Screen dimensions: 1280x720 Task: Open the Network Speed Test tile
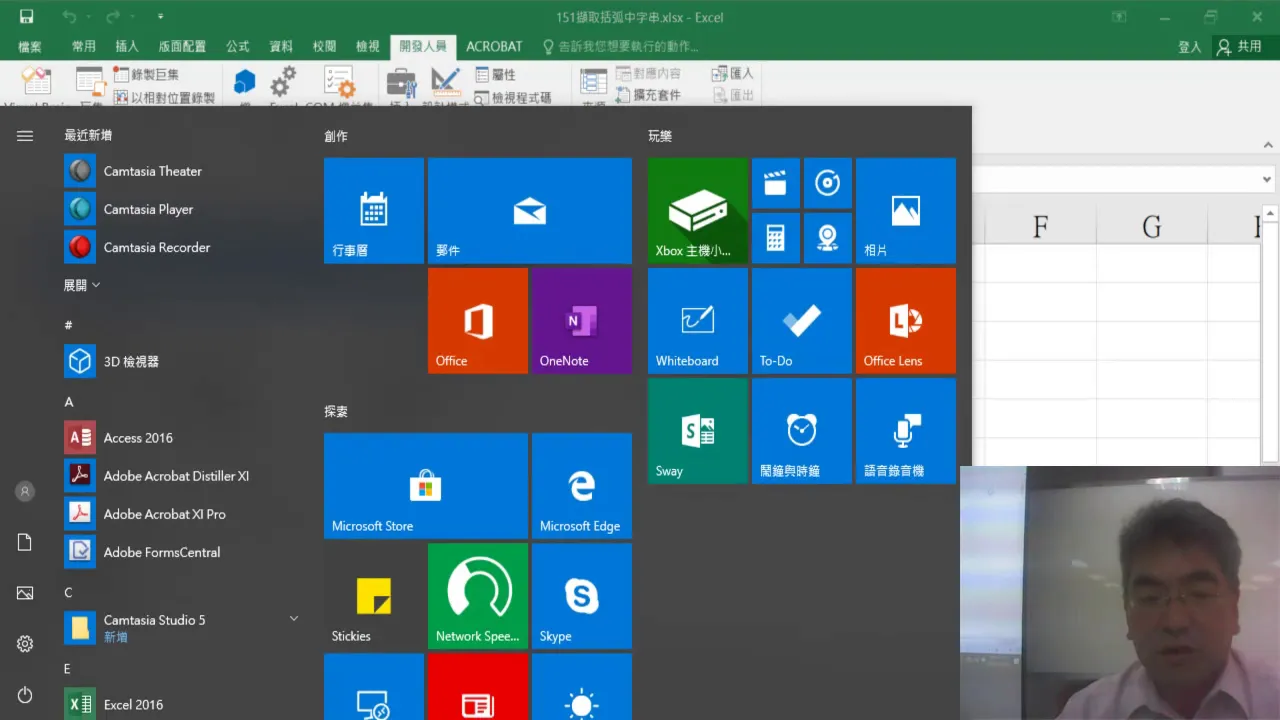(x=478, y=596)
